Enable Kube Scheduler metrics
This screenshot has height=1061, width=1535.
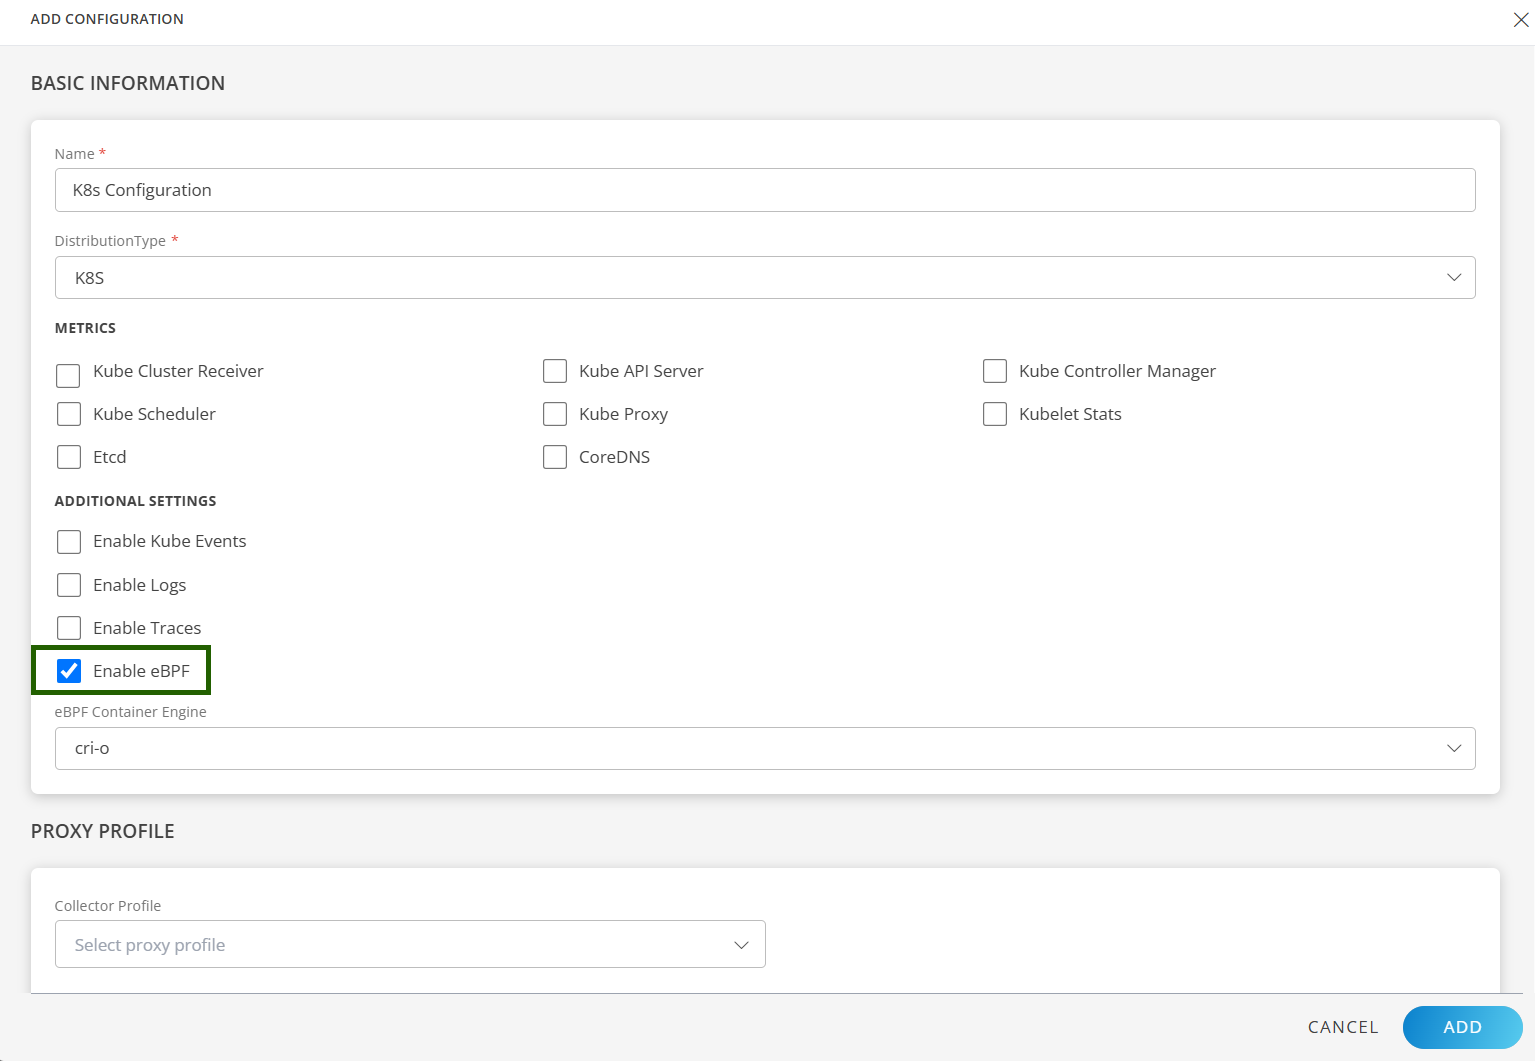click(69, 414)
